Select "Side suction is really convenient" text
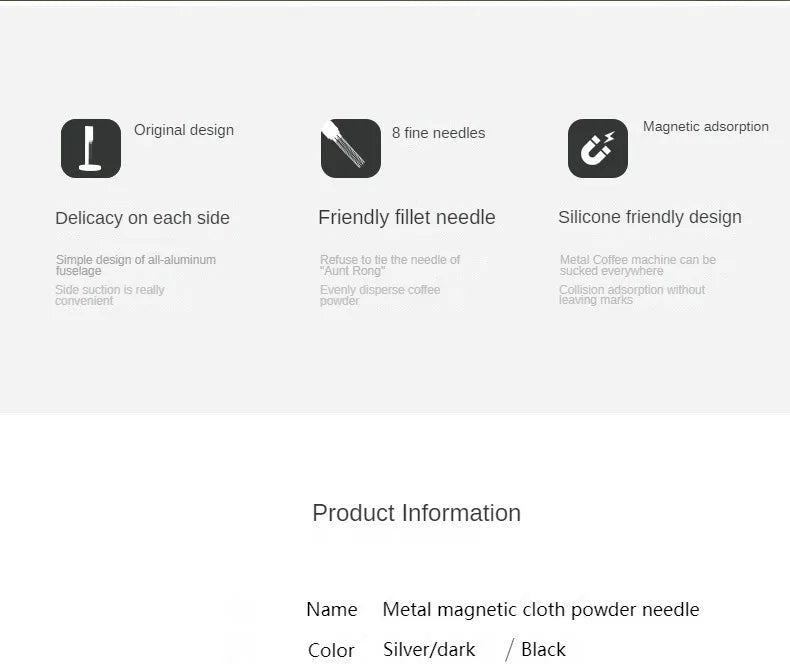Screen dimensions: 790x664 [109, 295]
